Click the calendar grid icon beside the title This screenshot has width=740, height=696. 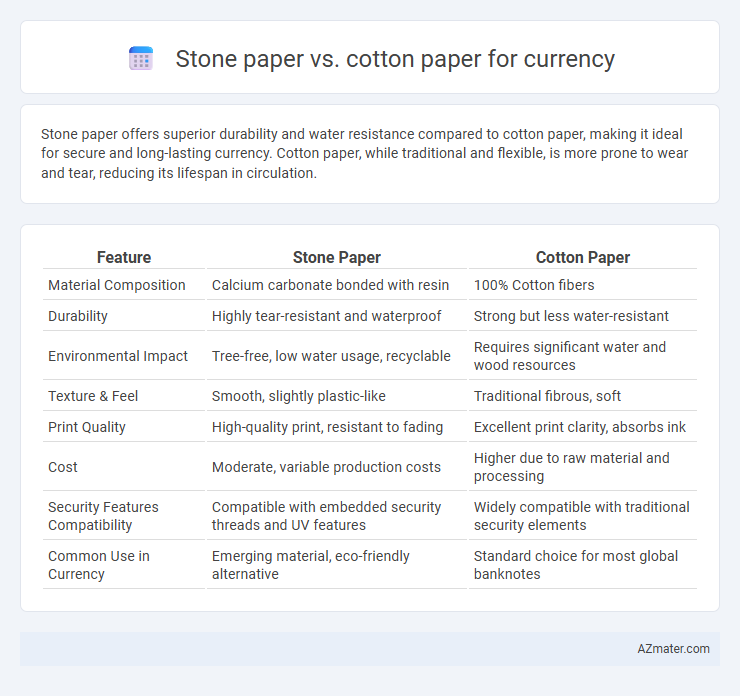point(141,59)
